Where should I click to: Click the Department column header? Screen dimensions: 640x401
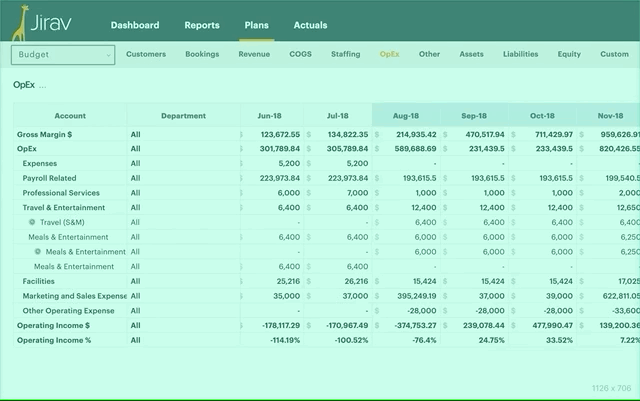coord(183,116)
